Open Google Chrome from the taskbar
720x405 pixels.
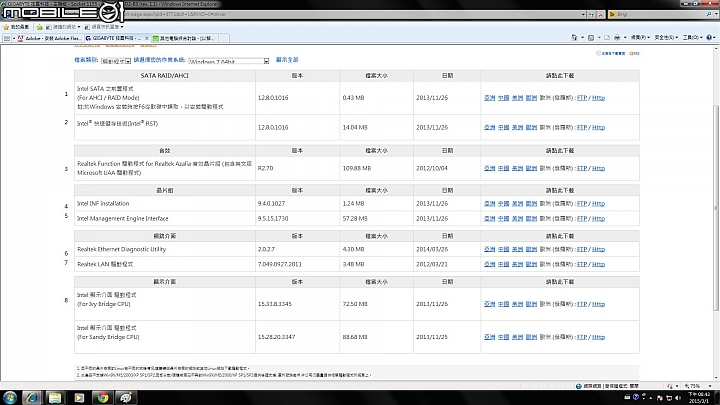pos(103,397)
